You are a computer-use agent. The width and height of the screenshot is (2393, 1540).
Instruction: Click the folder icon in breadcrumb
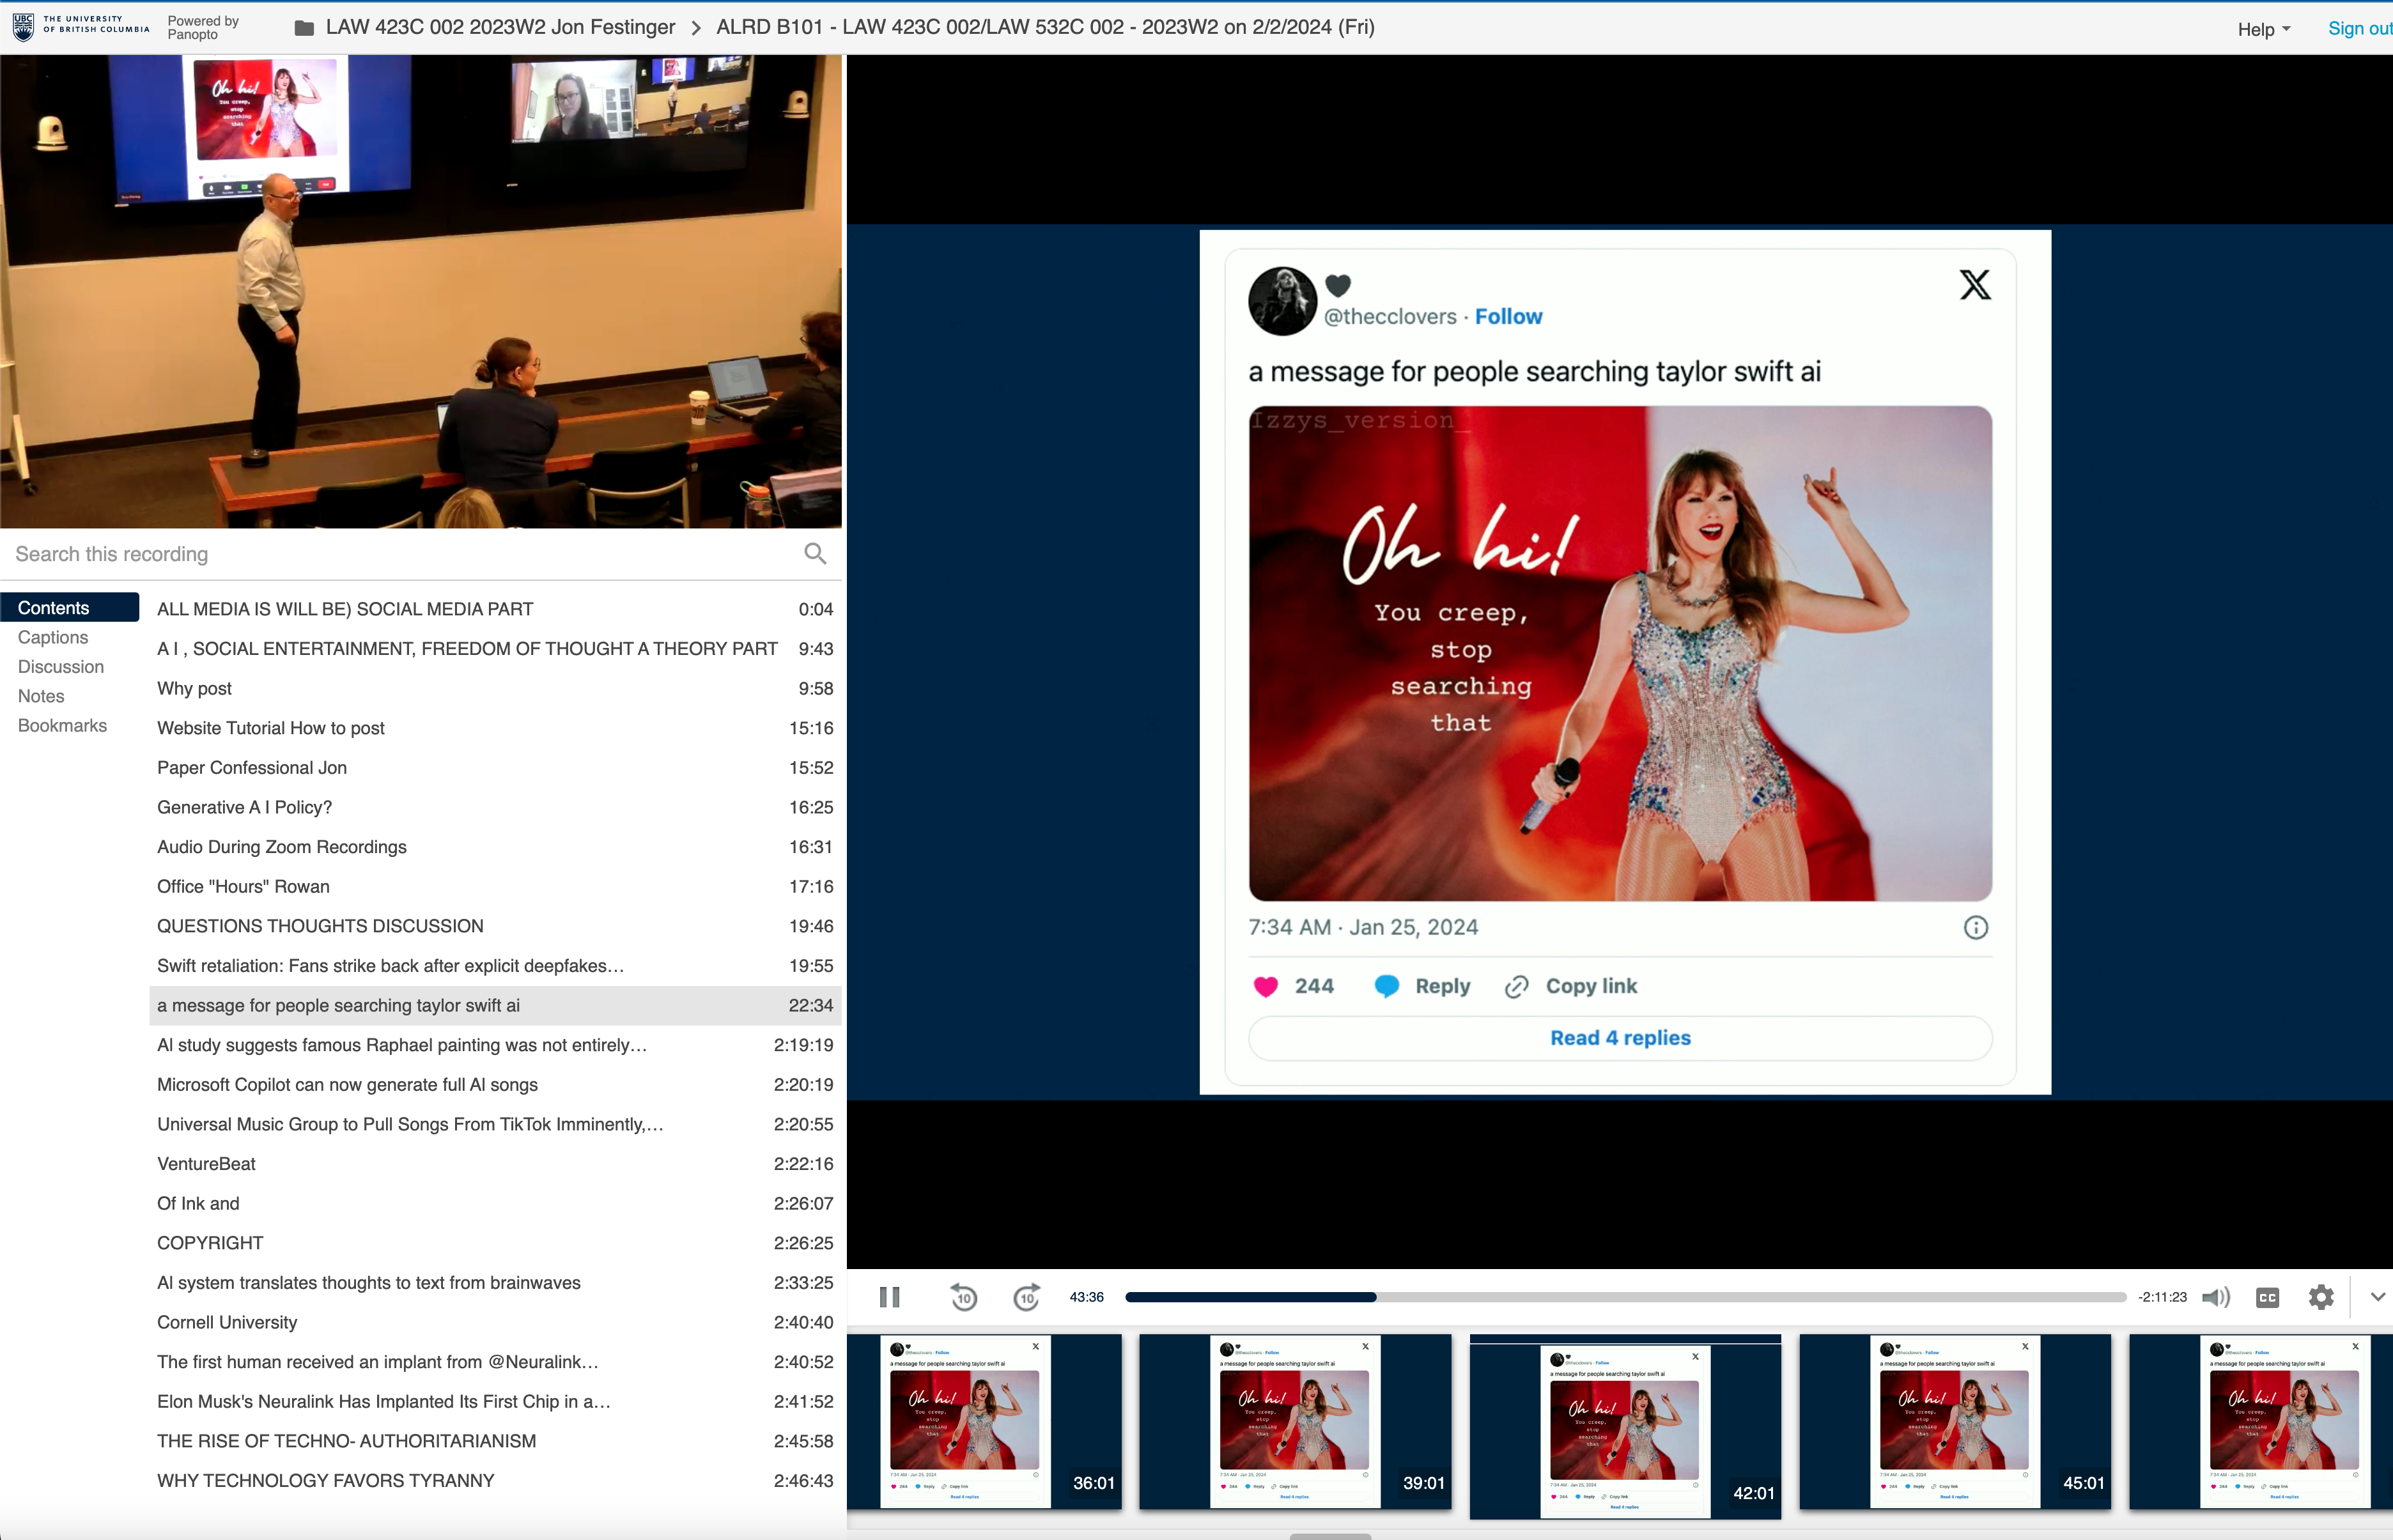(304, 28)
